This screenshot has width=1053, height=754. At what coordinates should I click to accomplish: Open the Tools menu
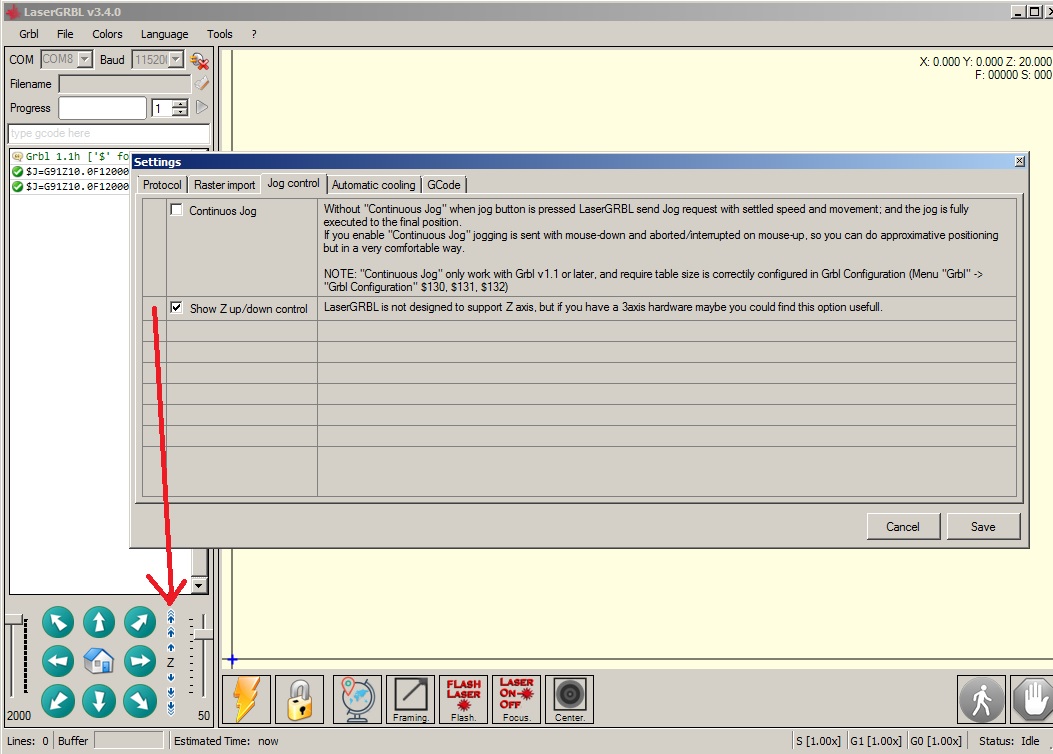220,34
